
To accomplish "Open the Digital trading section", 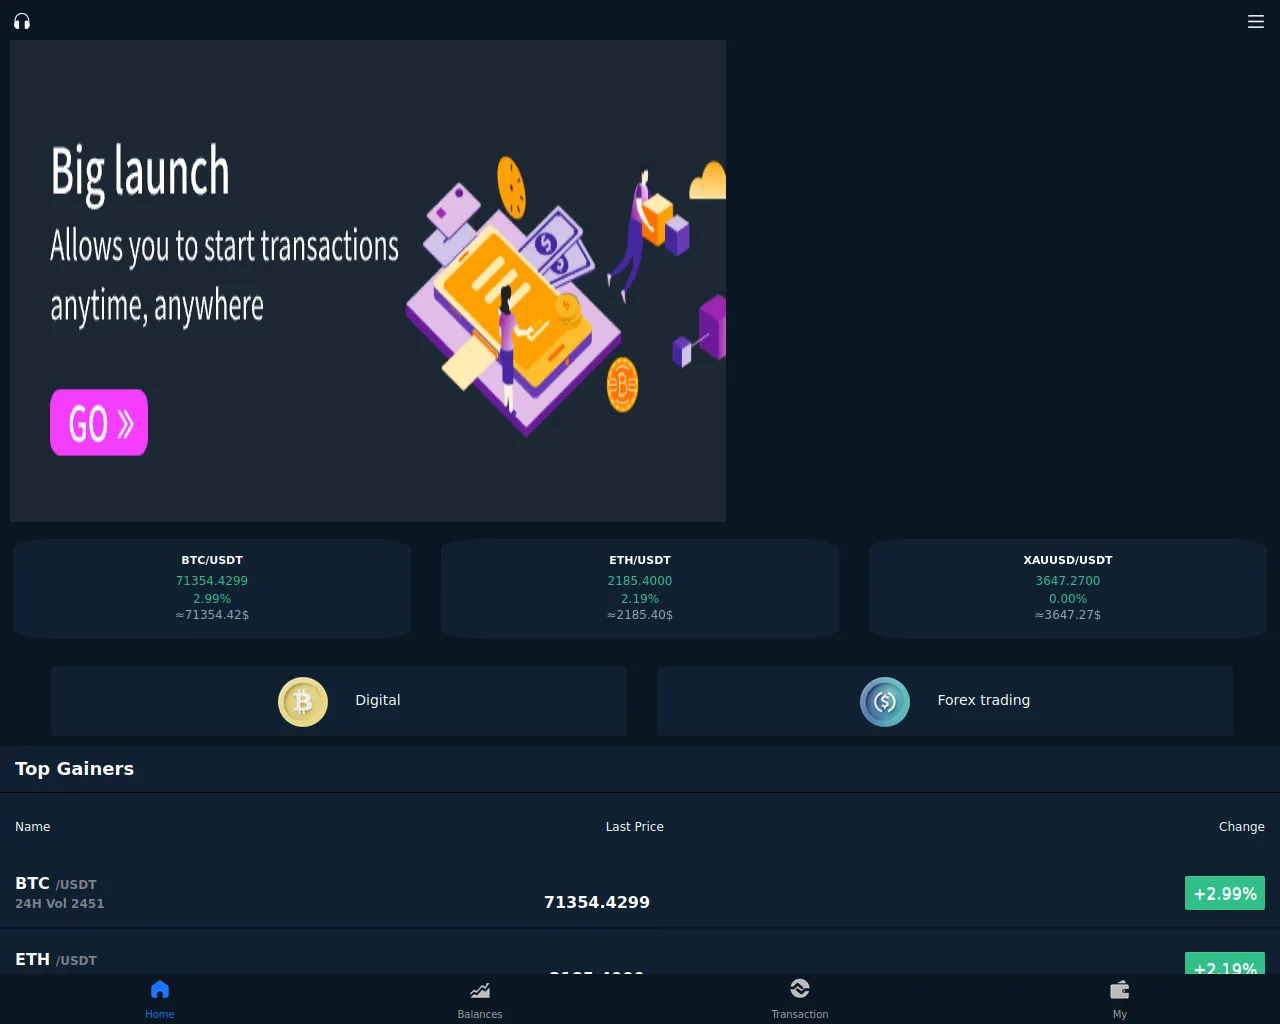I will point(378,701).
